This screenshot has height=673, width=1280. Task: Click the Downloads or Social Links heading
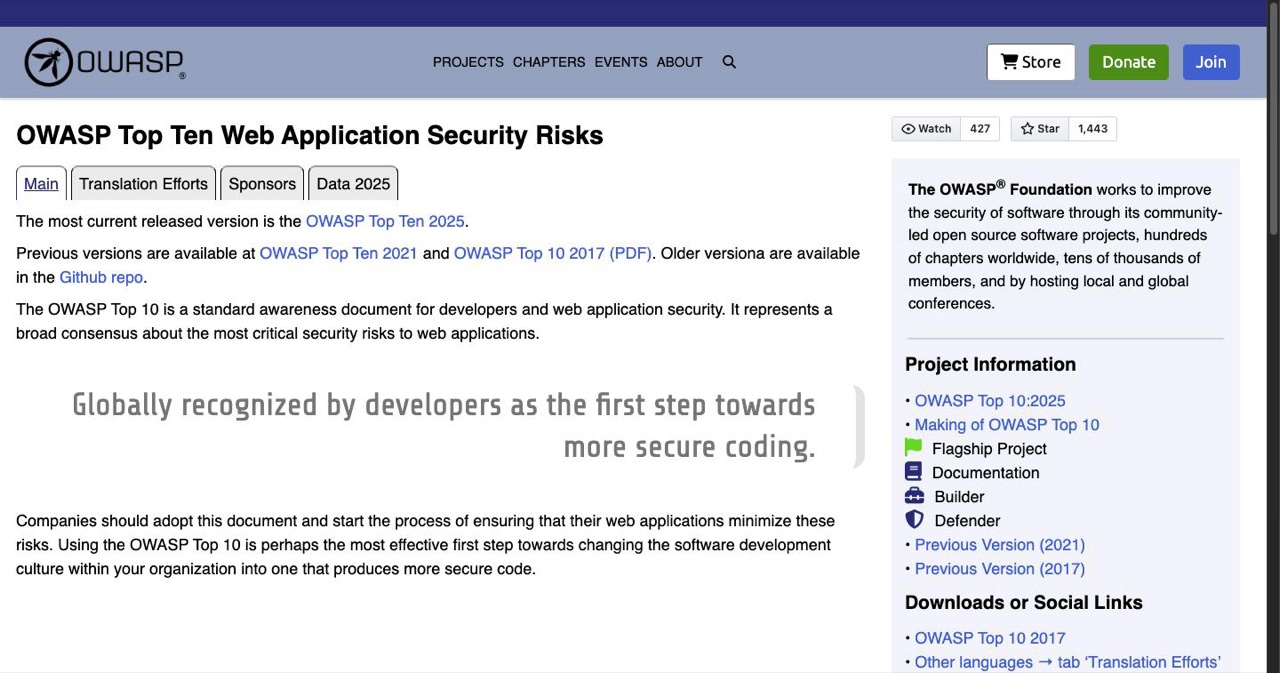(x=1024, y=602)
